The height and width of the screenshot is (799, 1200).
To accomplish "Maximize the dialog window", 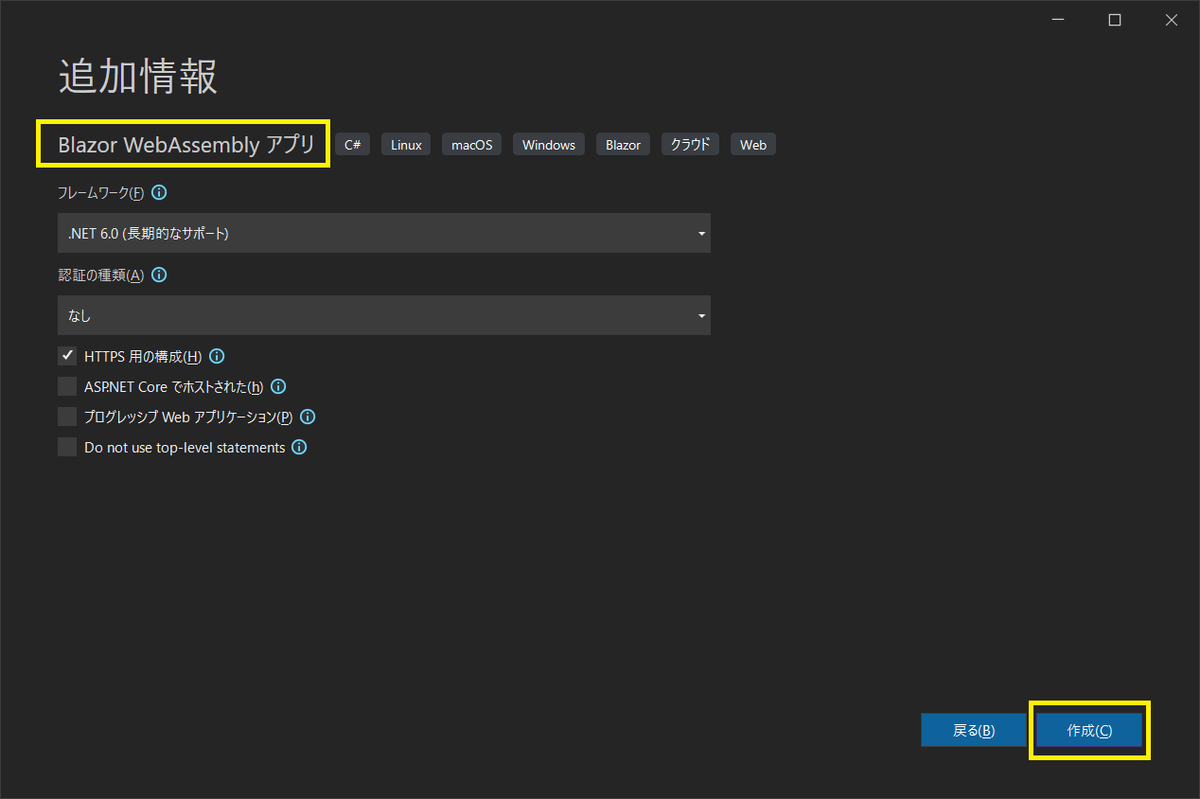I will pyautogui.click(x=1115, y=20).
